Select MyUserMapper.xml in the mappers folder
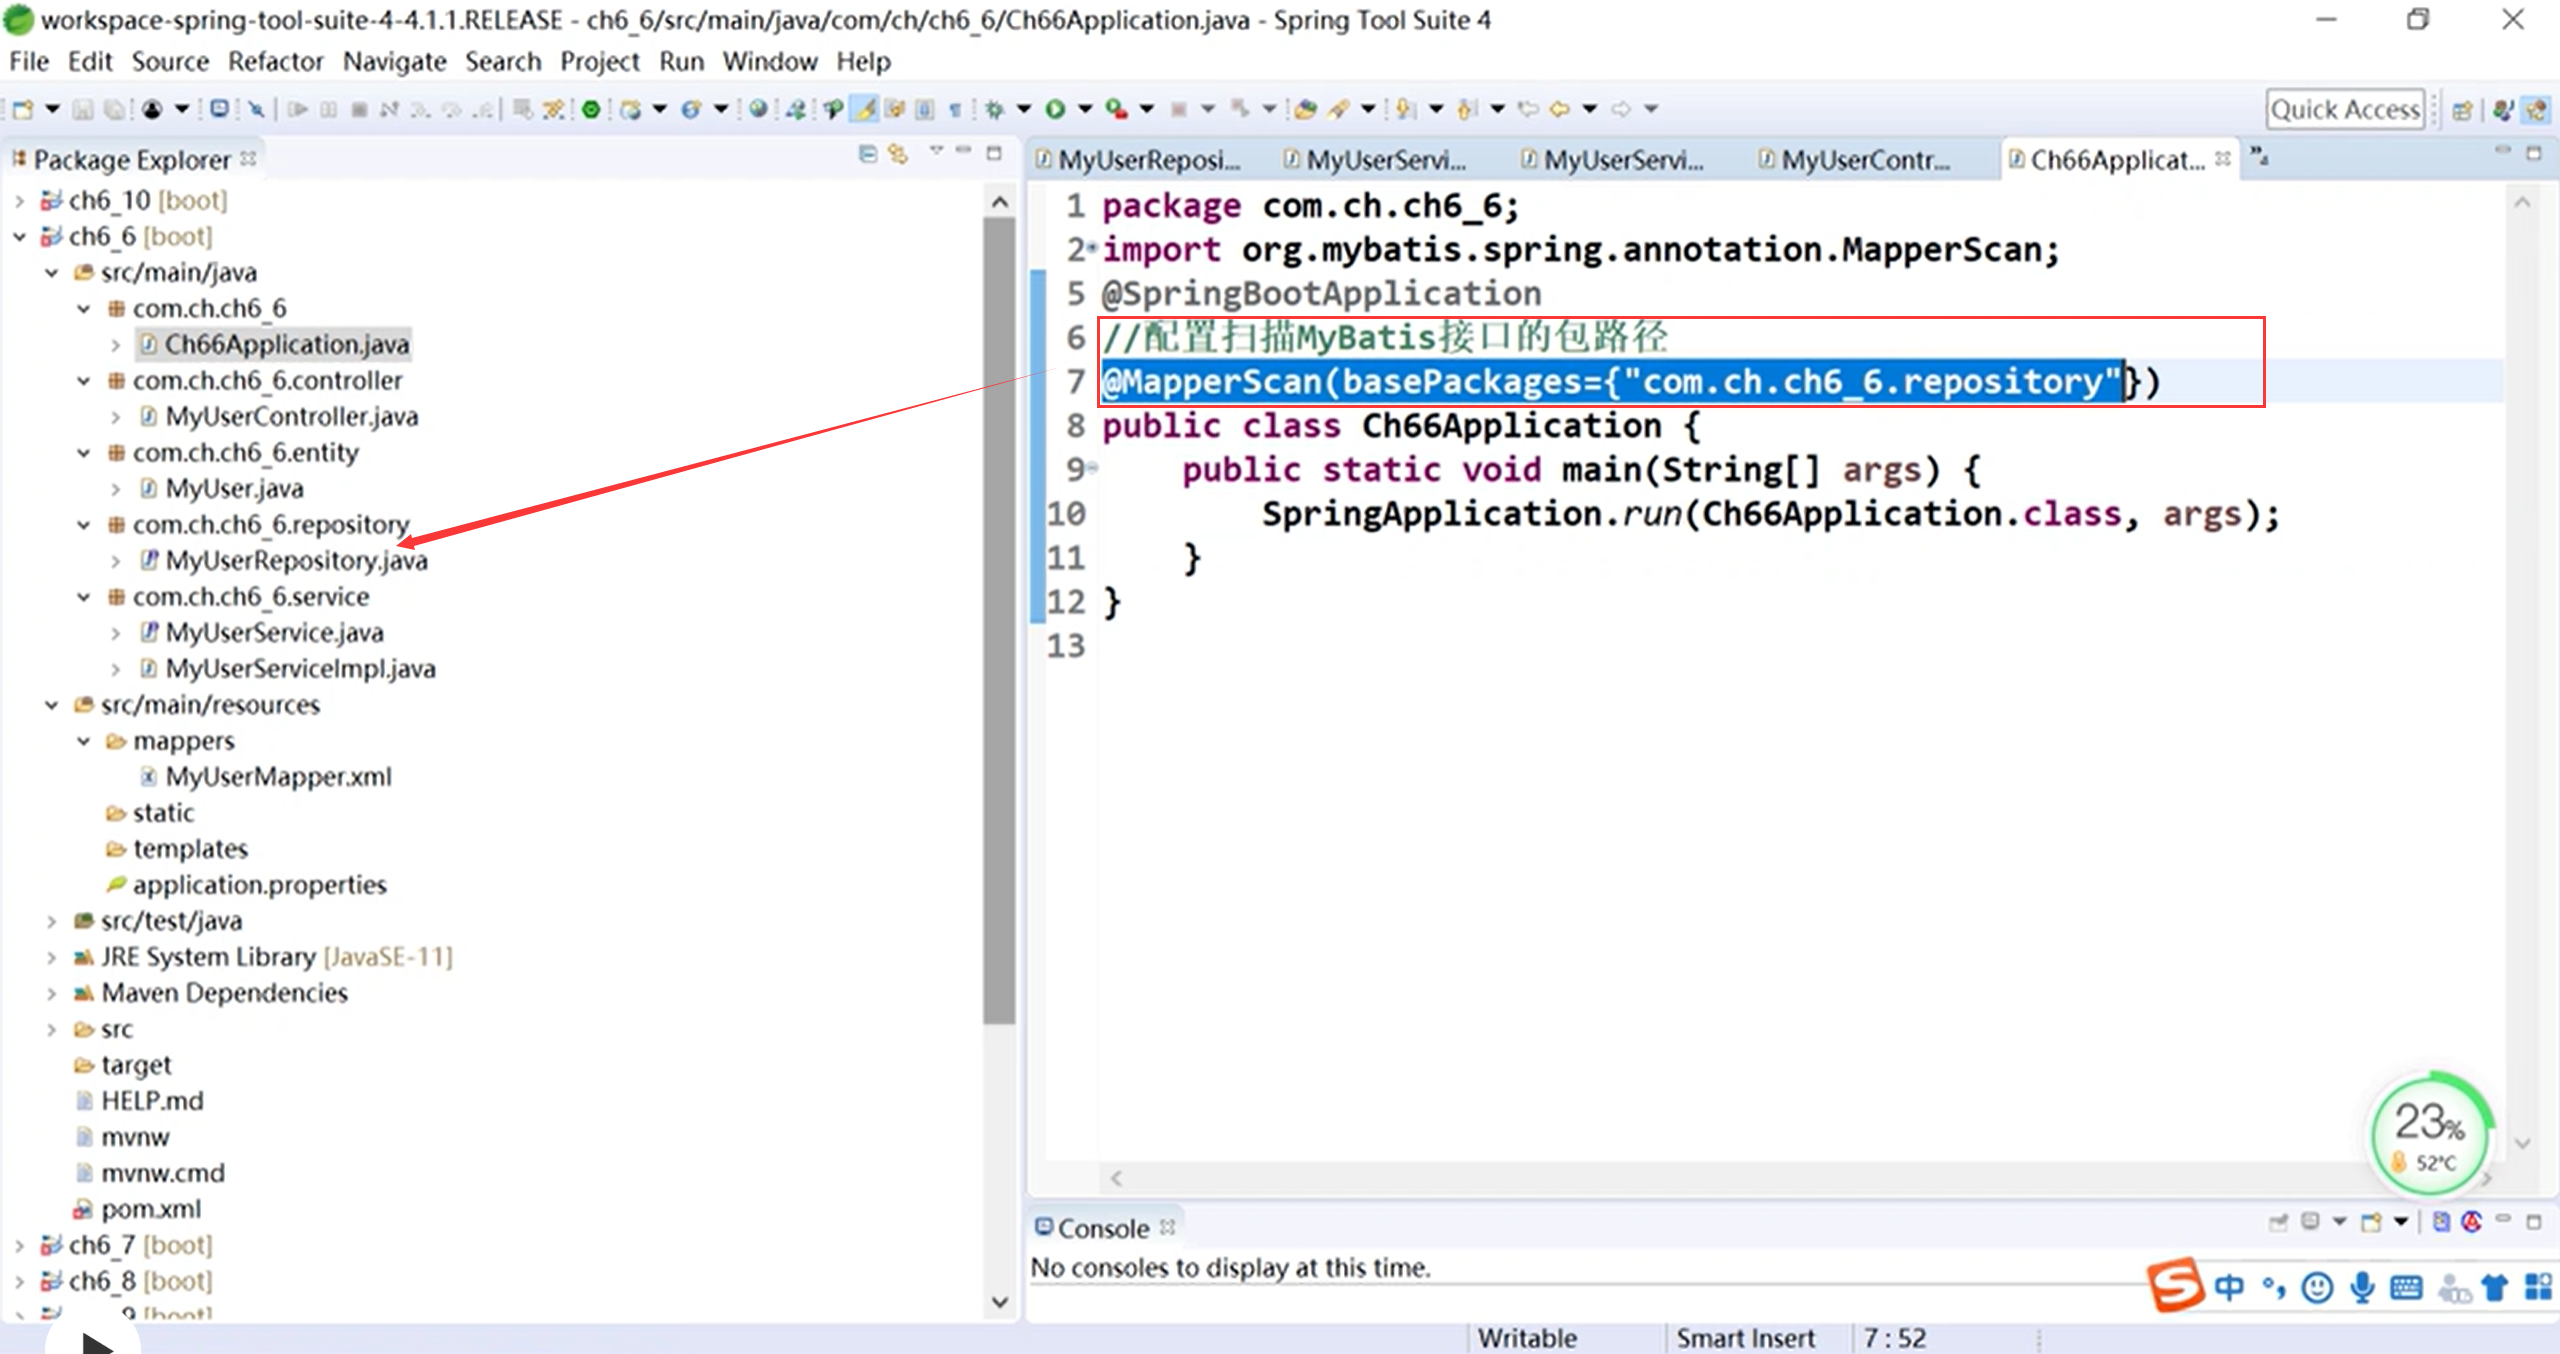Screen dimensions: 2560x1354 pos(278,777)
